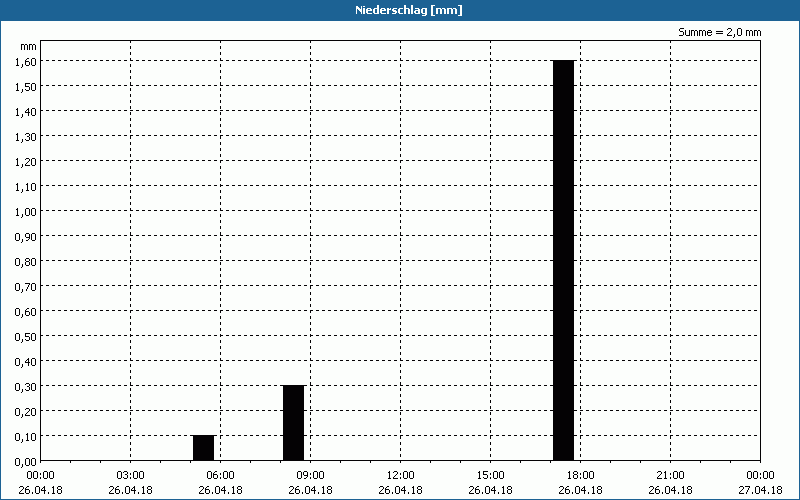This screenshot has width=800, height=500.
Task: Select the 0,50 y-axis value
Action: 26,336
